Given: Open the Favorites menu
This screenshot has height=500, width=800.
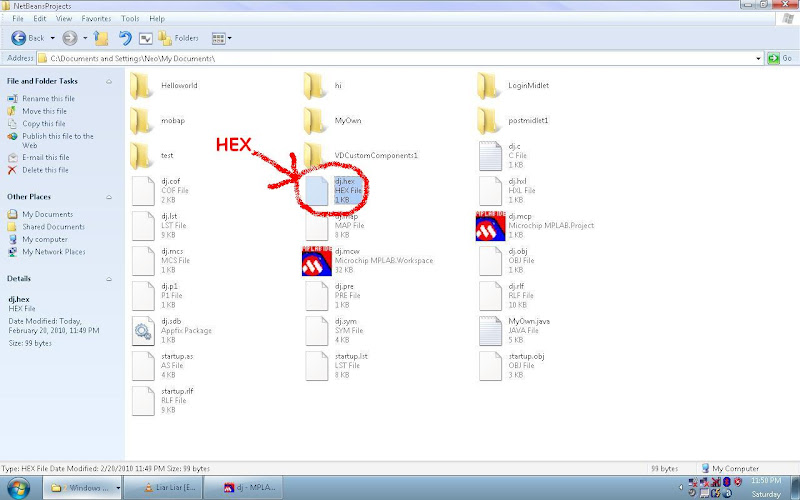Looking at the screenshot, I should click(96, 18).
